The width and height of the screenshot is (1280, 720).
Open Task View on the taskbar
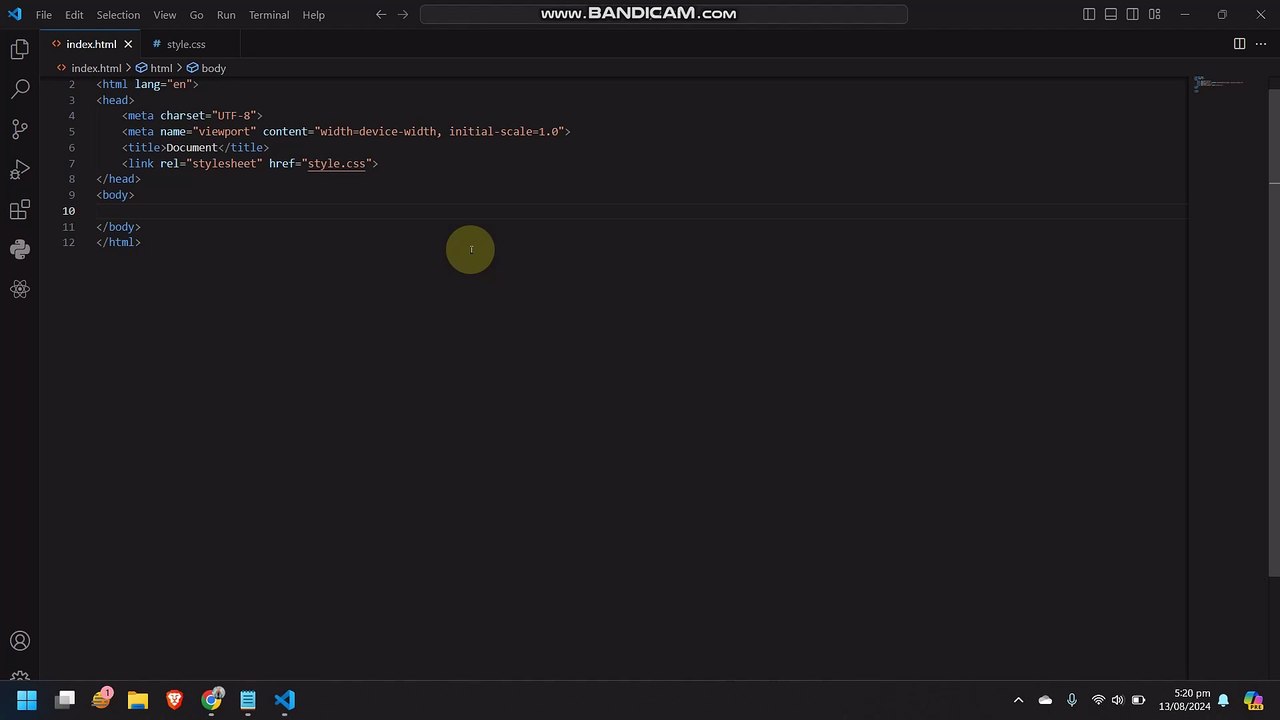tap(65, 700)
